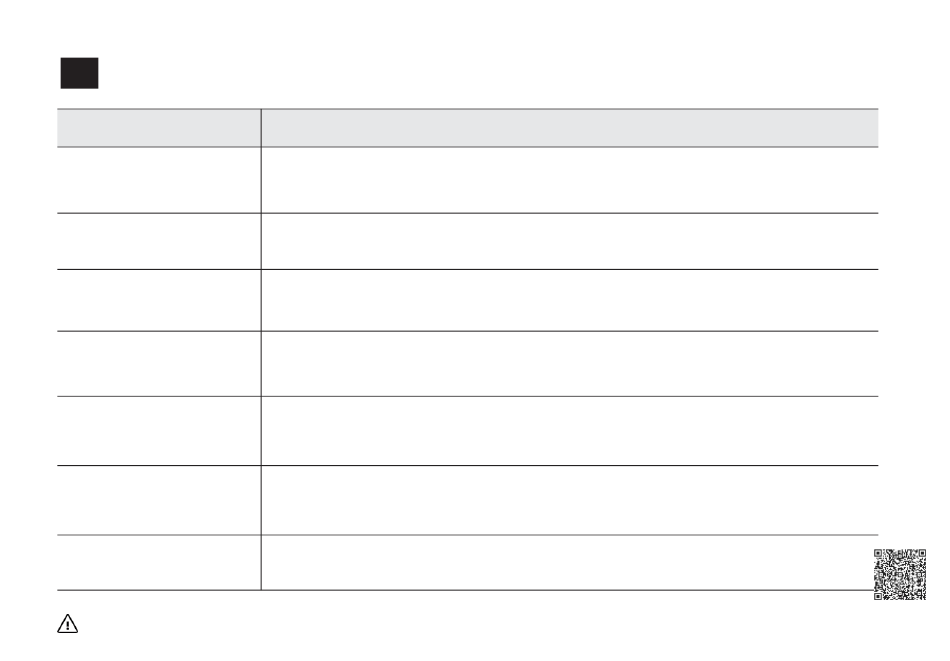Click sixth body row's narrow column cell
The height and width of the screenshot is (661, 950).
159,500
